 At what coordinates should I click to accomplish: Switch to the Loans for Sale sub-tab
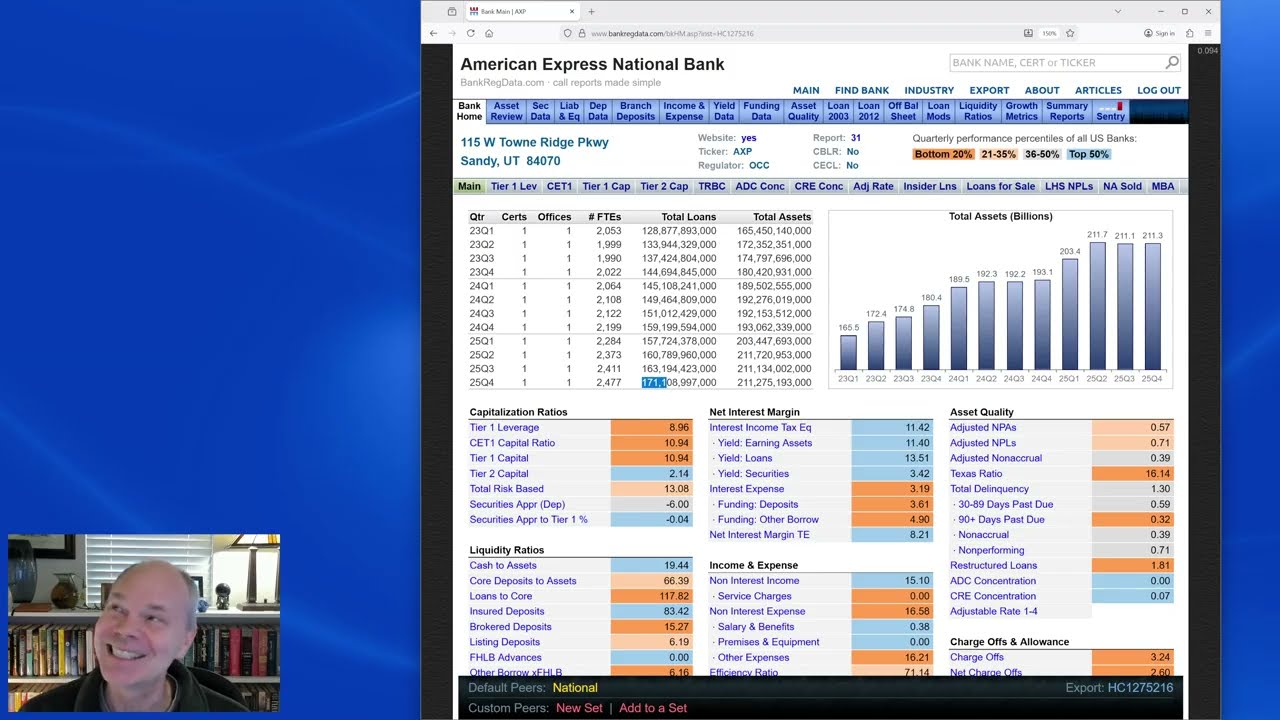(x=1001, y=186)
